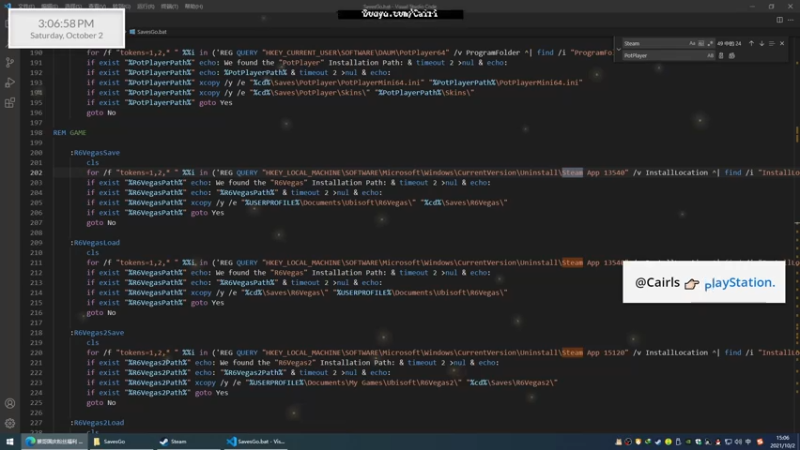Open the Manage gear icon
The height and width of the screenshot is (450, 800).
tap(10, 423)
